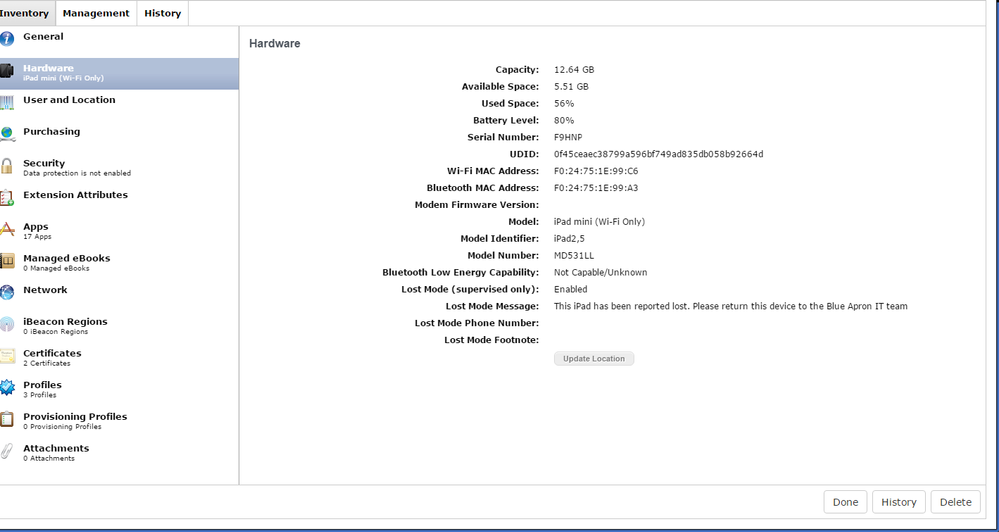Viewport: 999px width, 532px height.
Task: Click the Provisioning Profiles clipboard icon
Action: tap(6, 419)
